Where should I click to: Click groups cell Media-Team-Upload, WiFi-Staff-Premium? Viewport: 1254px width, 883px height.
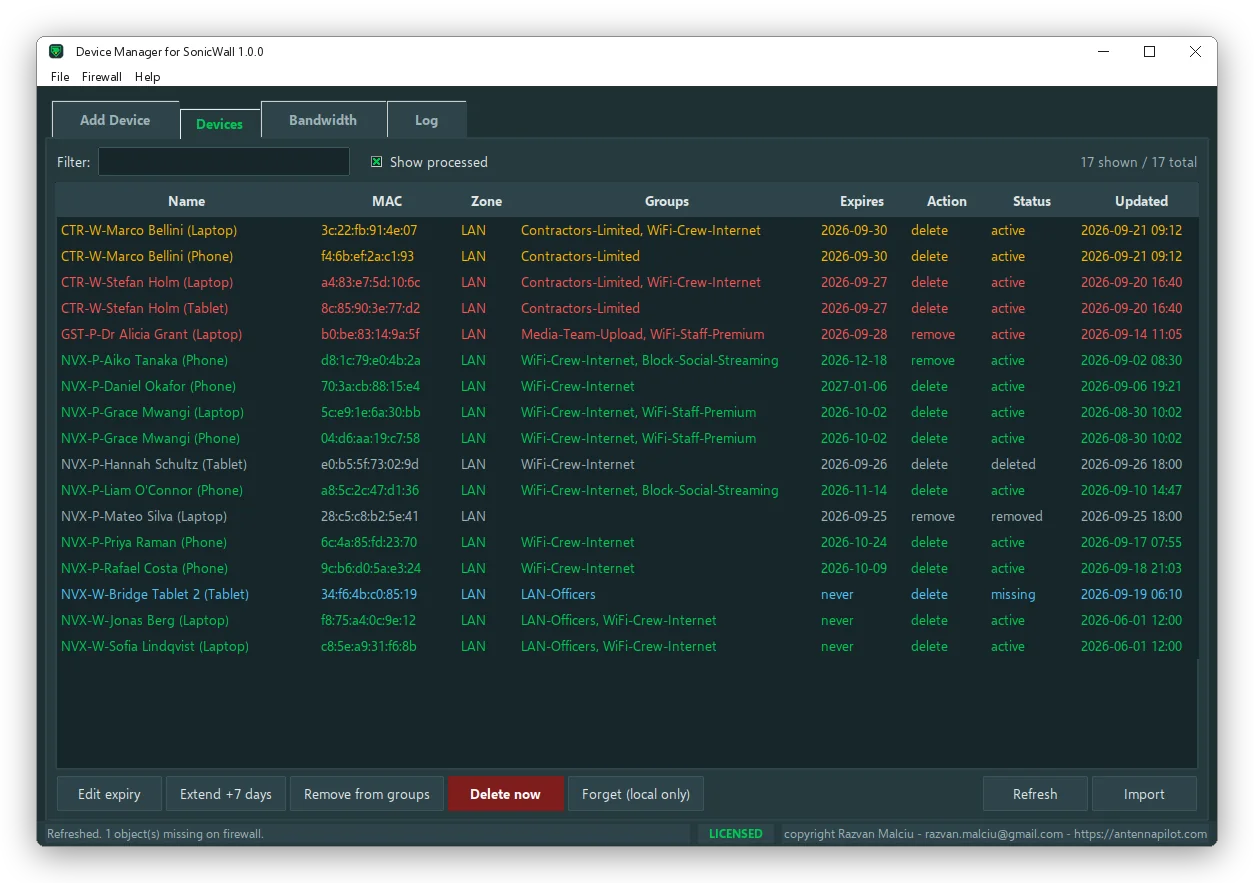[x=643, y=334]
